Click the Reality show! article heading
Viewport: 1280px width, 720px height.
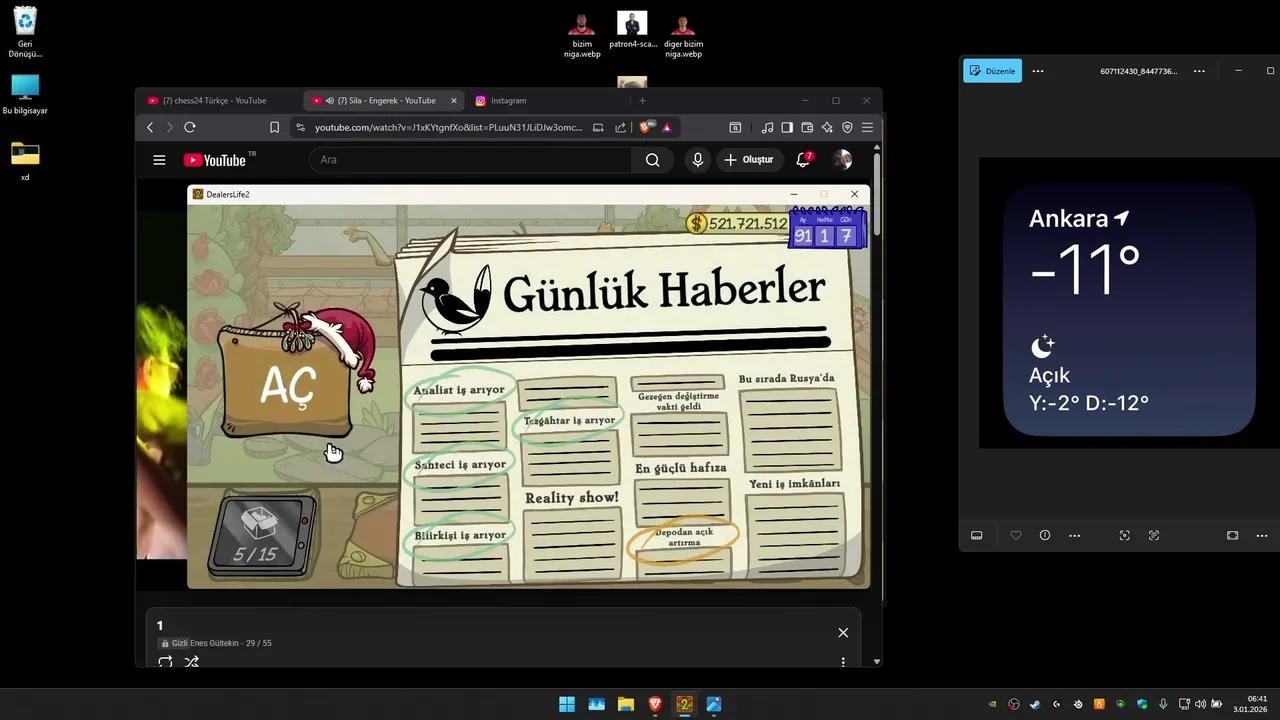pyautogui.click(x=572, y=498)
